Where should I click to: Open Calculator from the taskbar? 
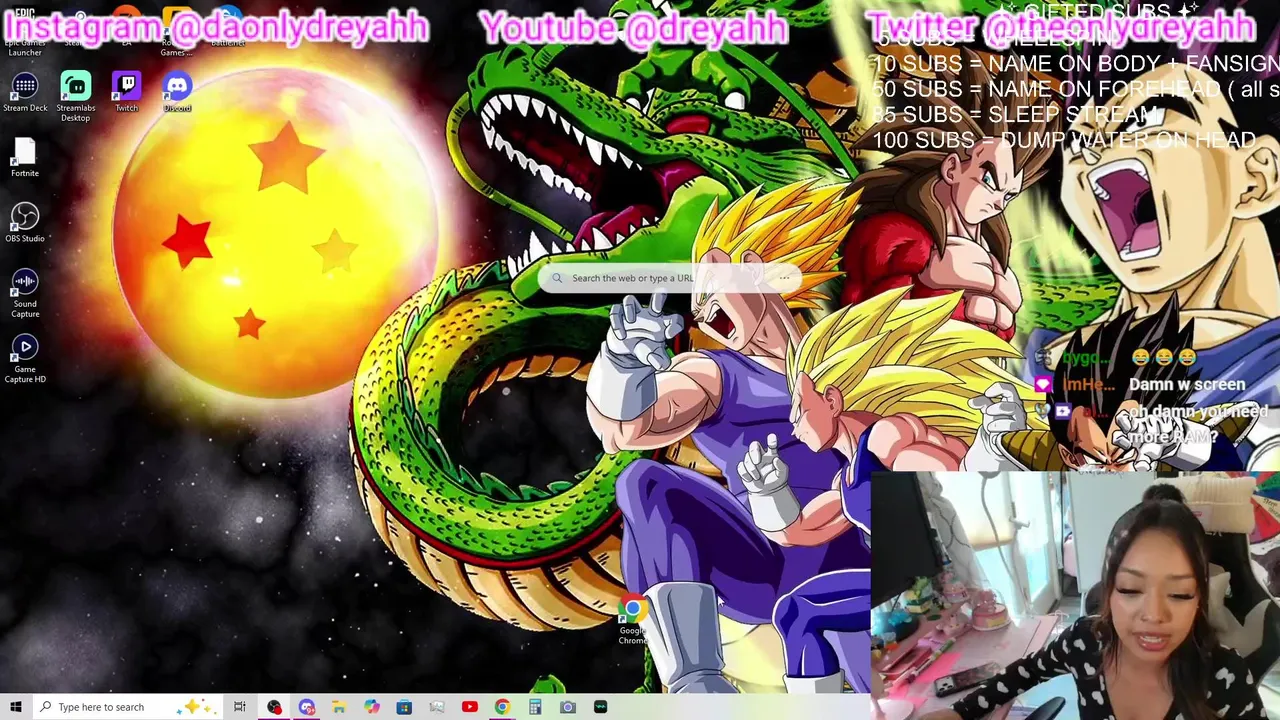pyautogui.click(x=535, y=707)
